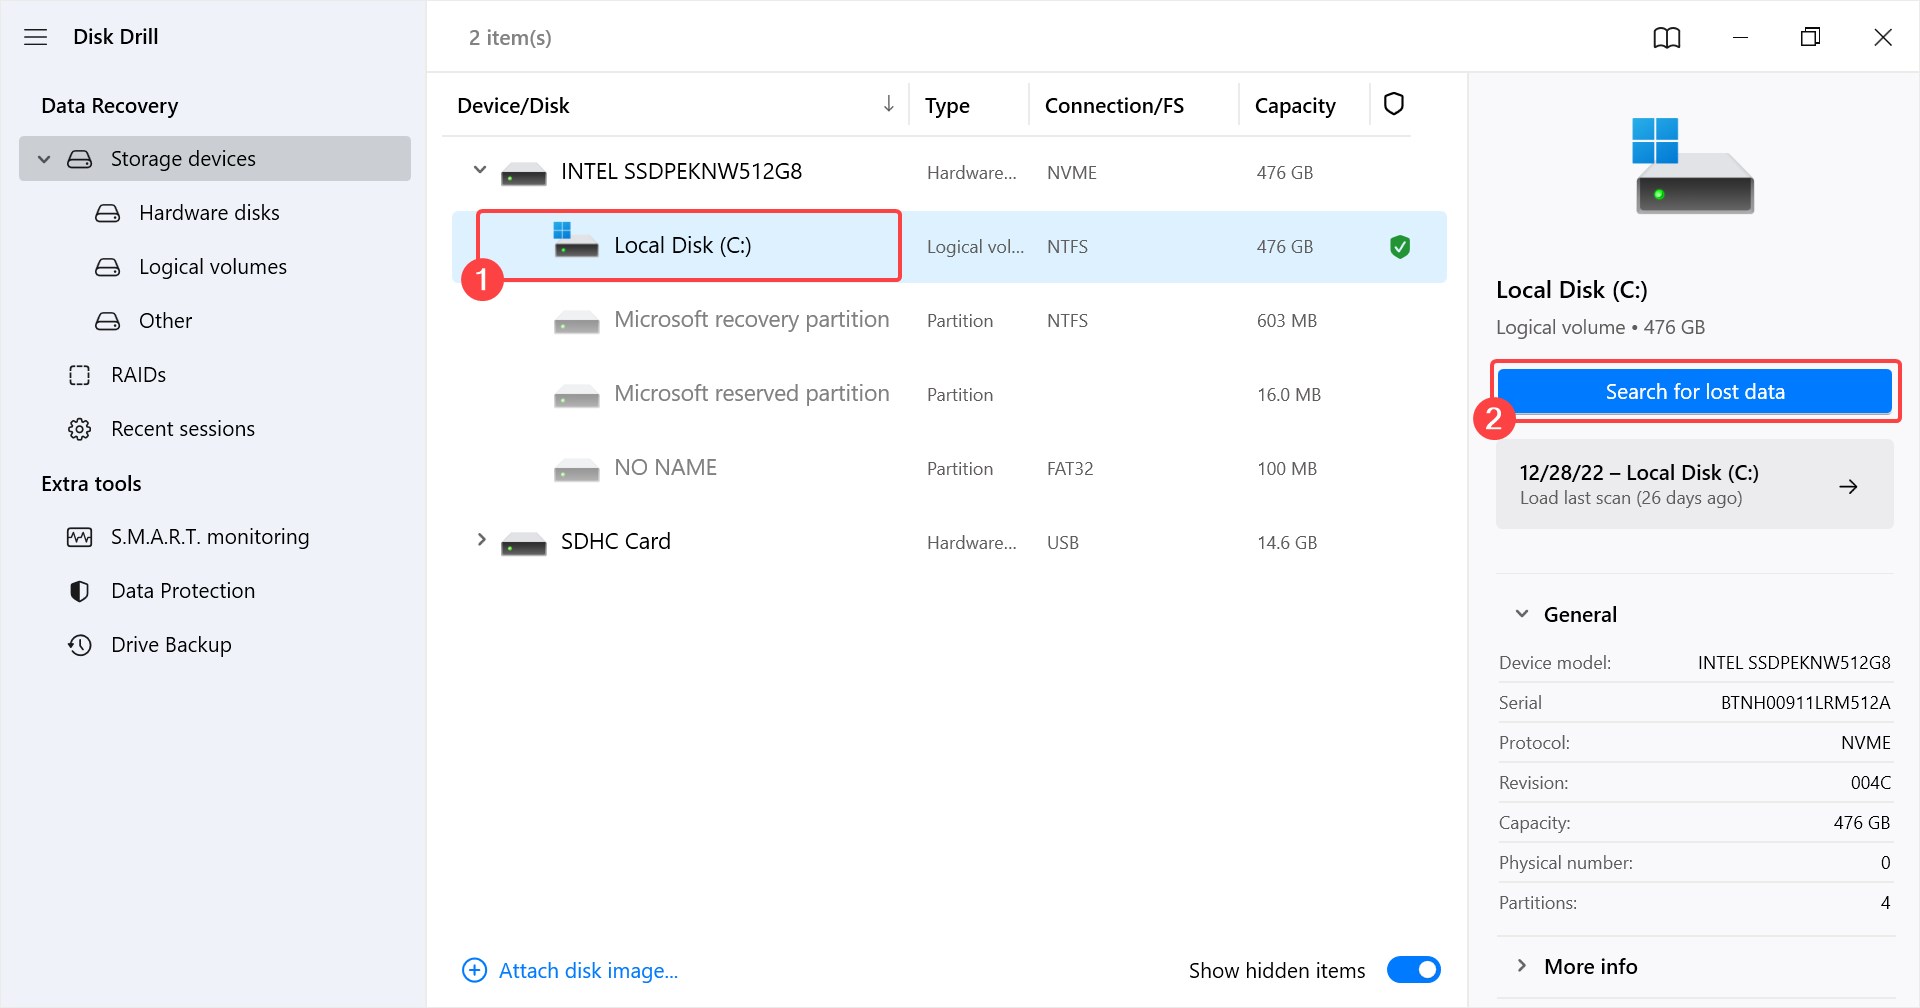Click the arrow on the last scan card
This screenshot has height=1008, width=1920.
click(1848, 486)
